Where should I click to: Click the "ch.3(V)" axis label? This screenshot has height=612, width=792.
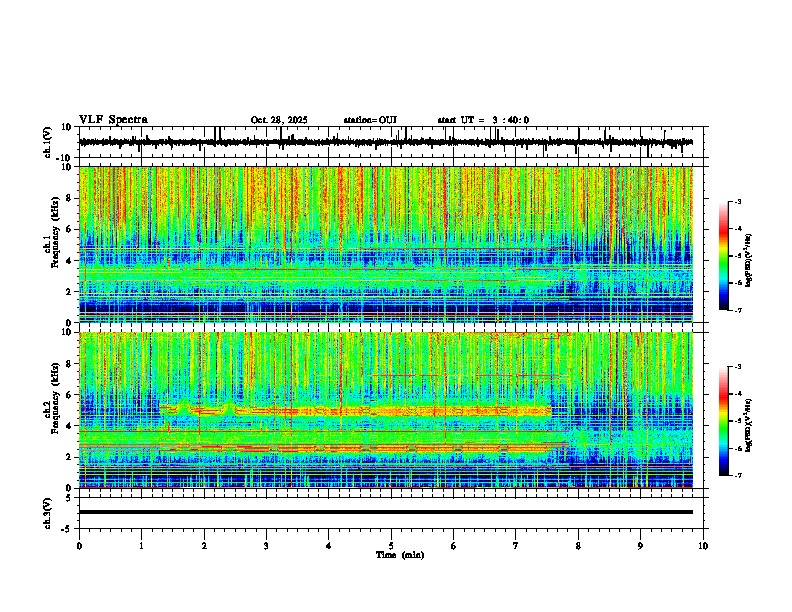coord(48,513)
